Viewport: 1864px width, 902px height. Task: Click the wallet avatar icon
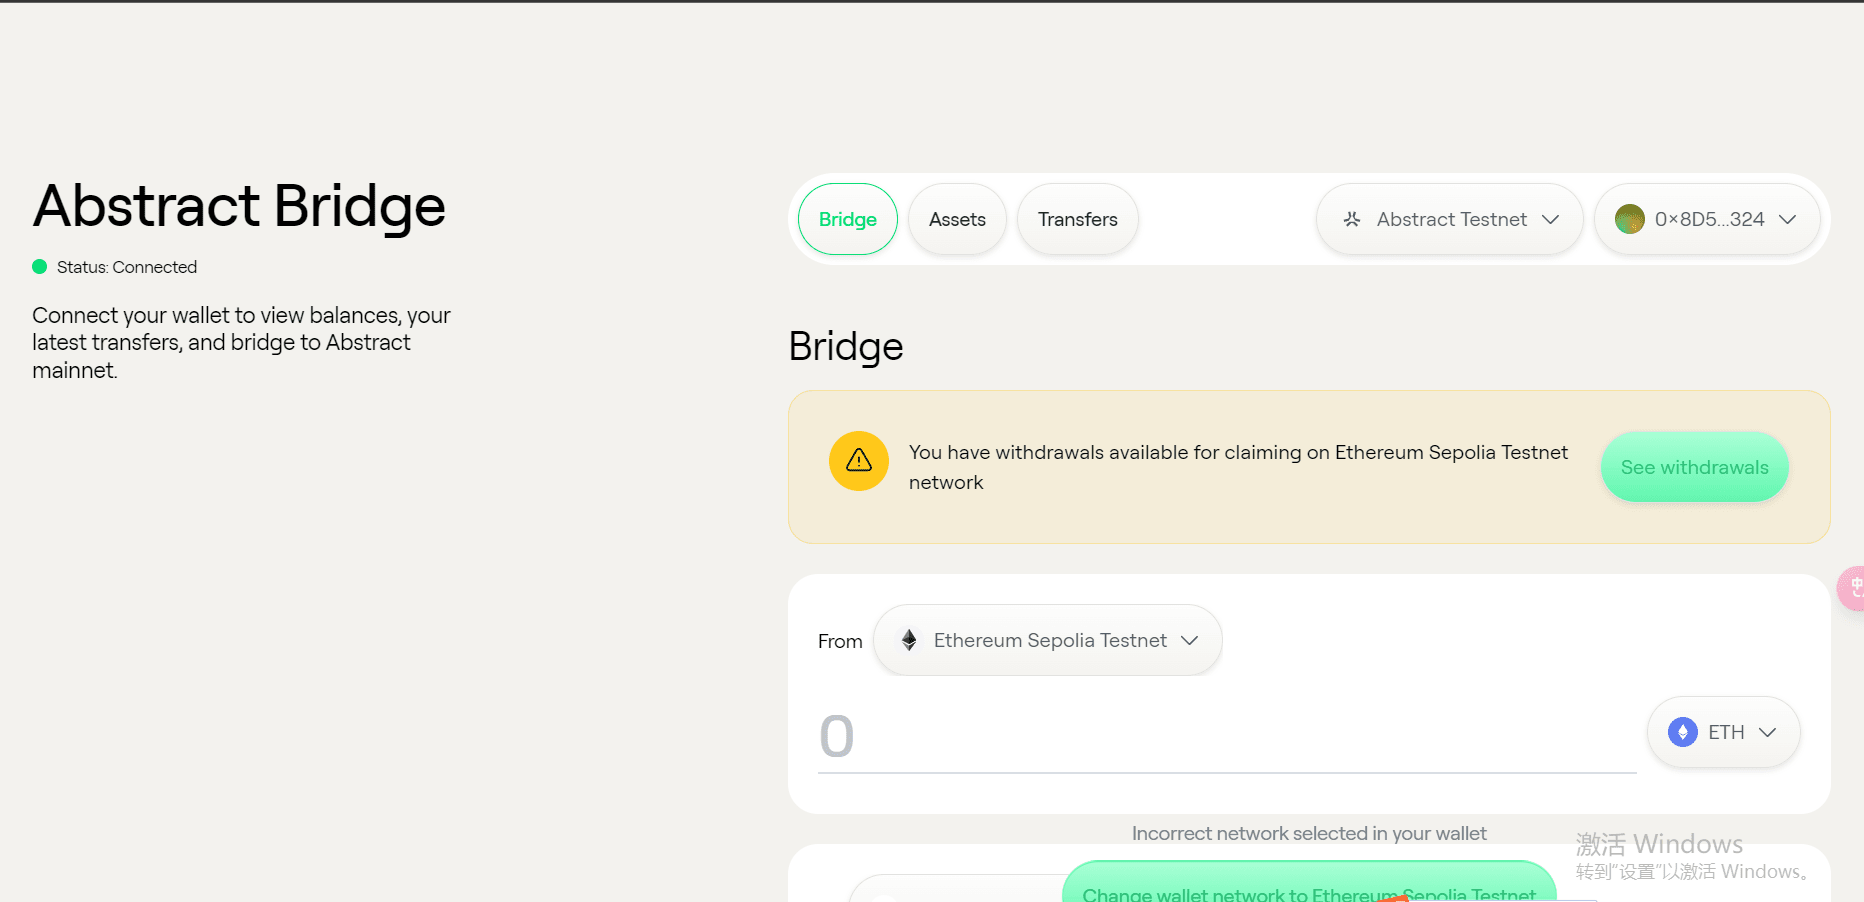point(1630,219)
